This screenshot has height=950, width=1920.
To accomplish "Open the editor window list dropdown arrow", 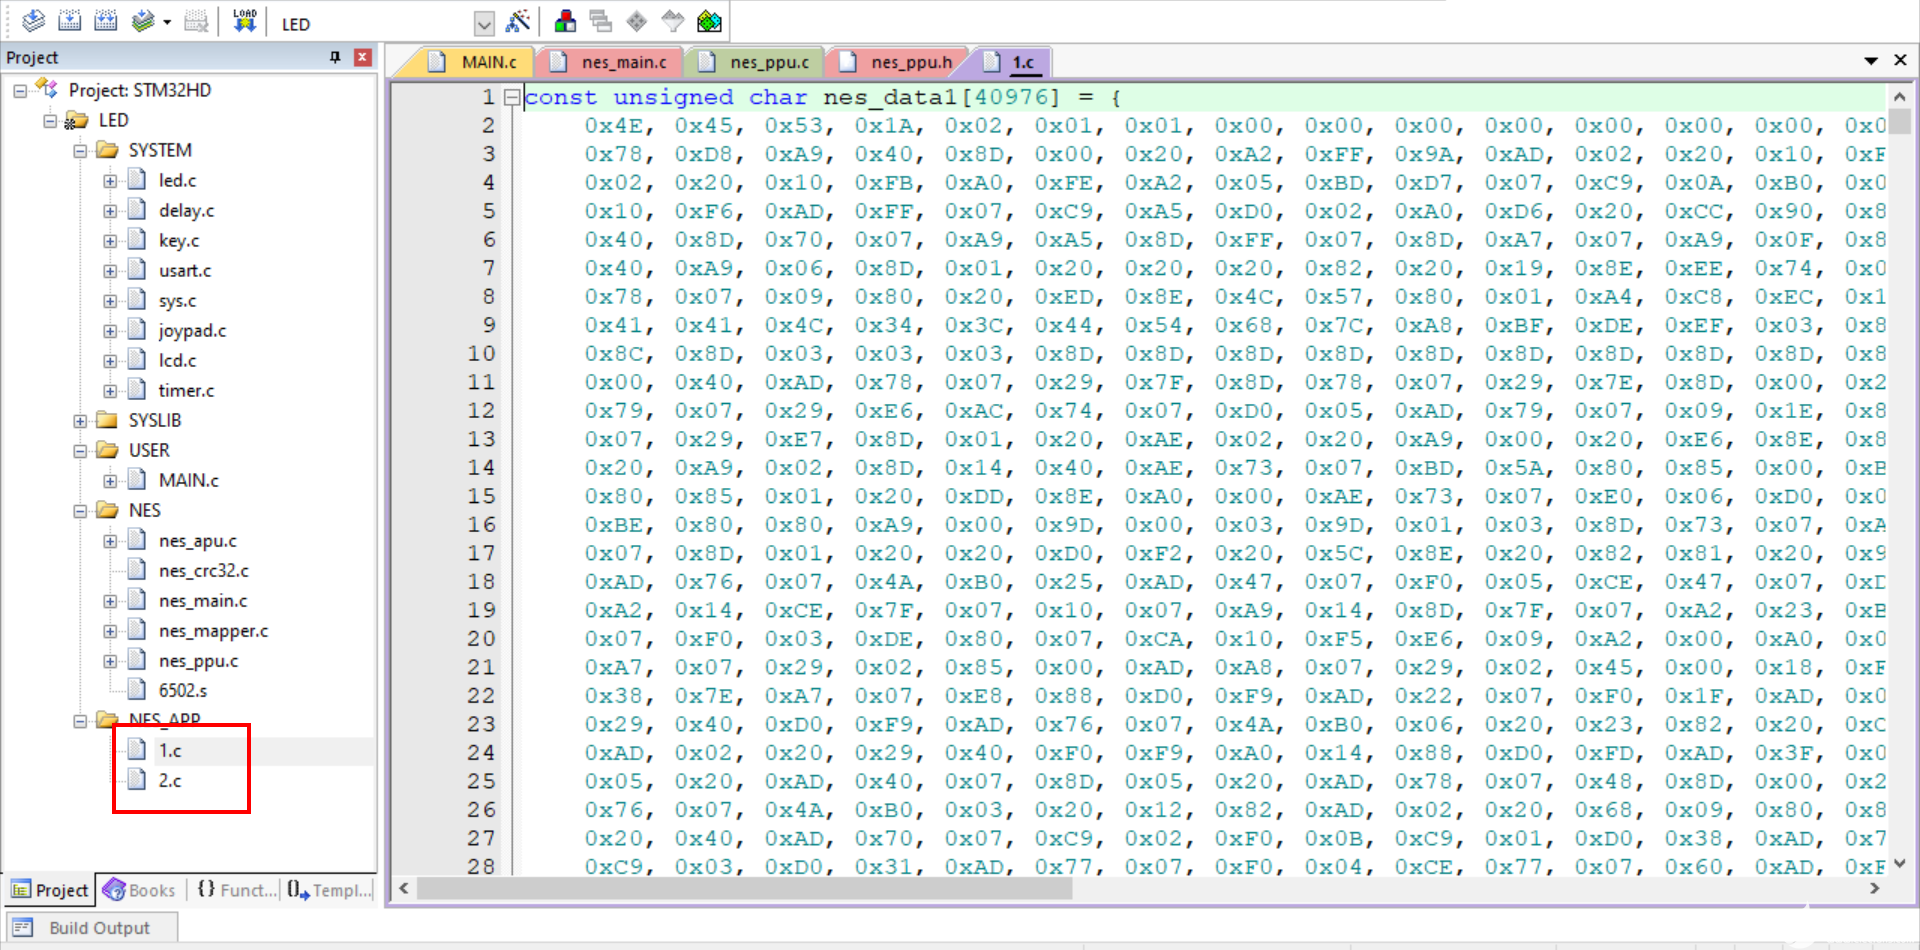I will click(1871, 61).
